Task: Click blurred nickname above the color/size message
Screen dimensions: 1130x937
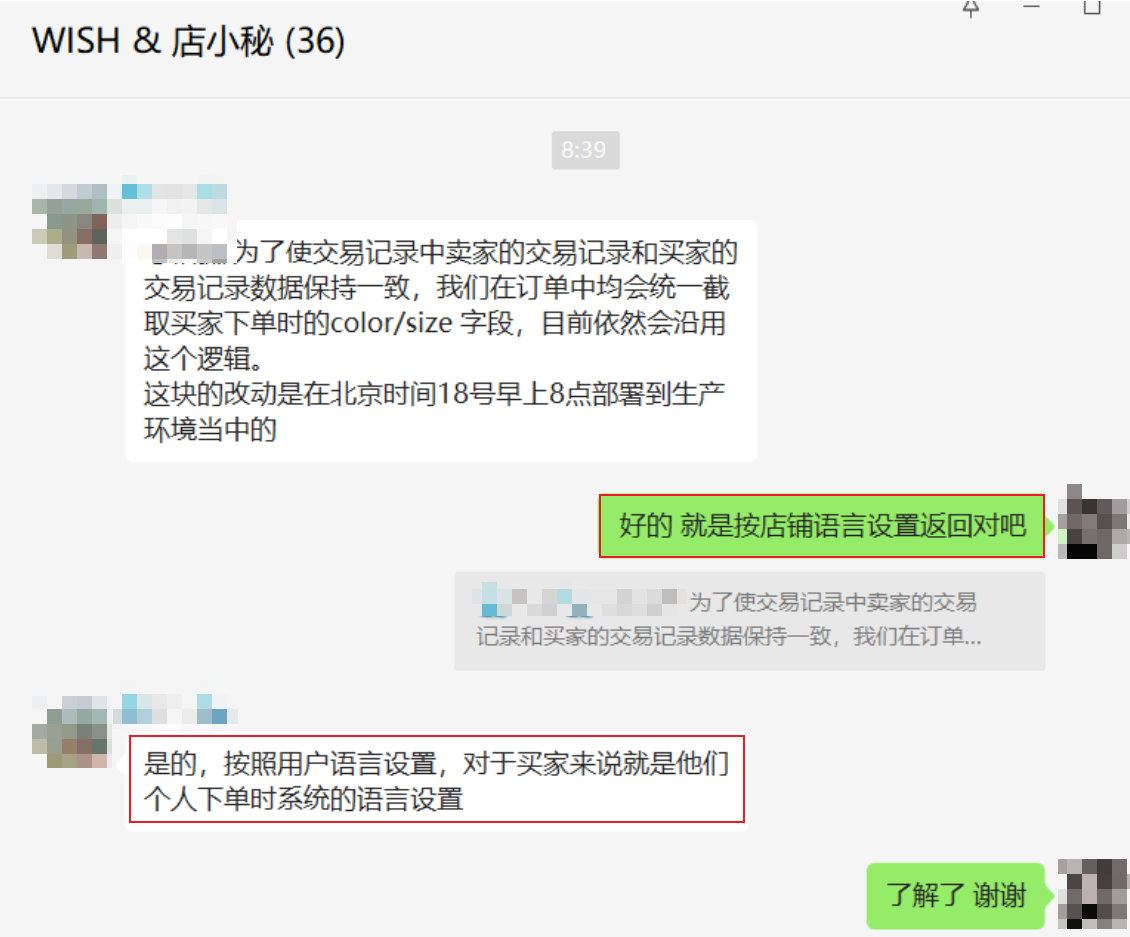Action: [x=174, y=192]
